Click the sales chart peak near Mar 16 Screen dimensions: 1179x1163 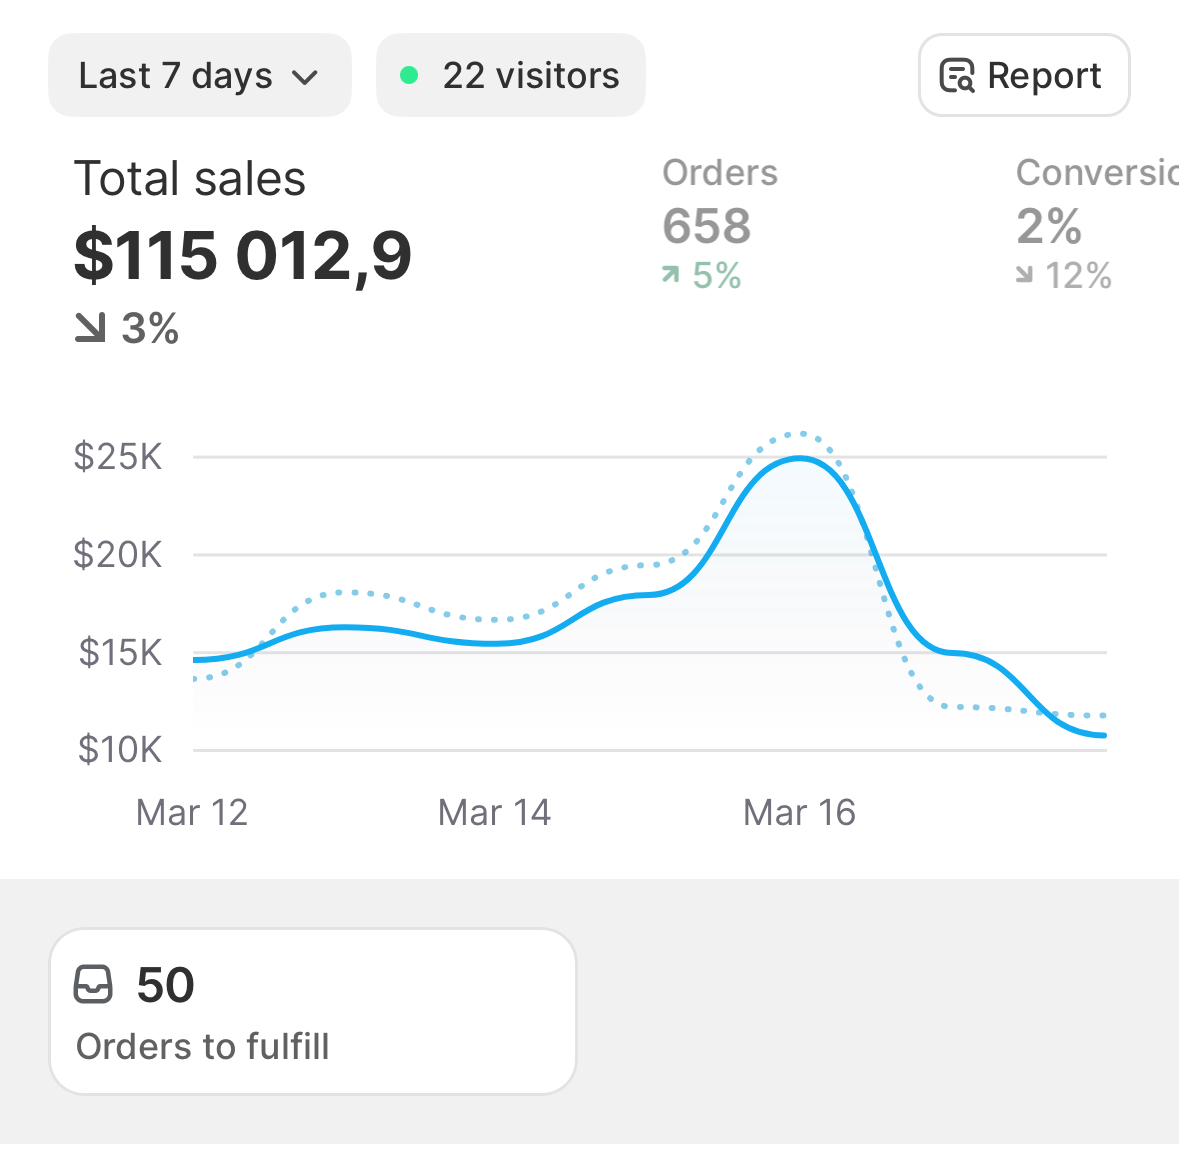tap(800, 458)
